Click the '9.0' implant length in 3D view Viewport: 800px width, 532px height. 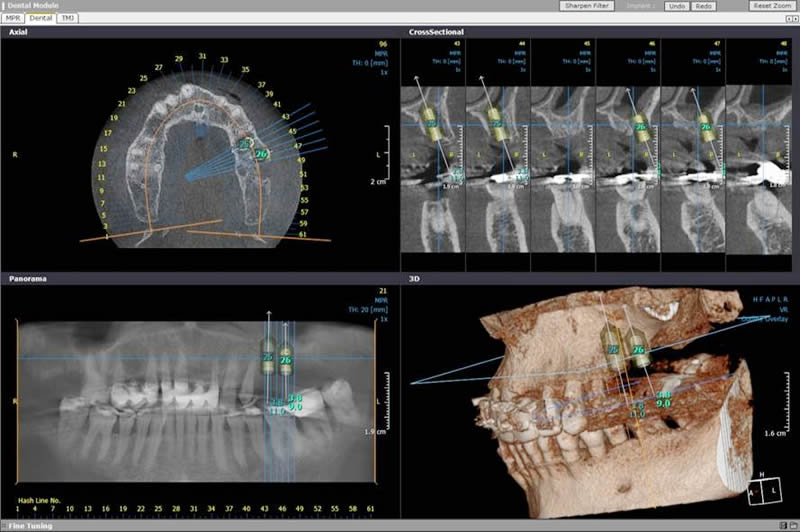click(663, 403)
